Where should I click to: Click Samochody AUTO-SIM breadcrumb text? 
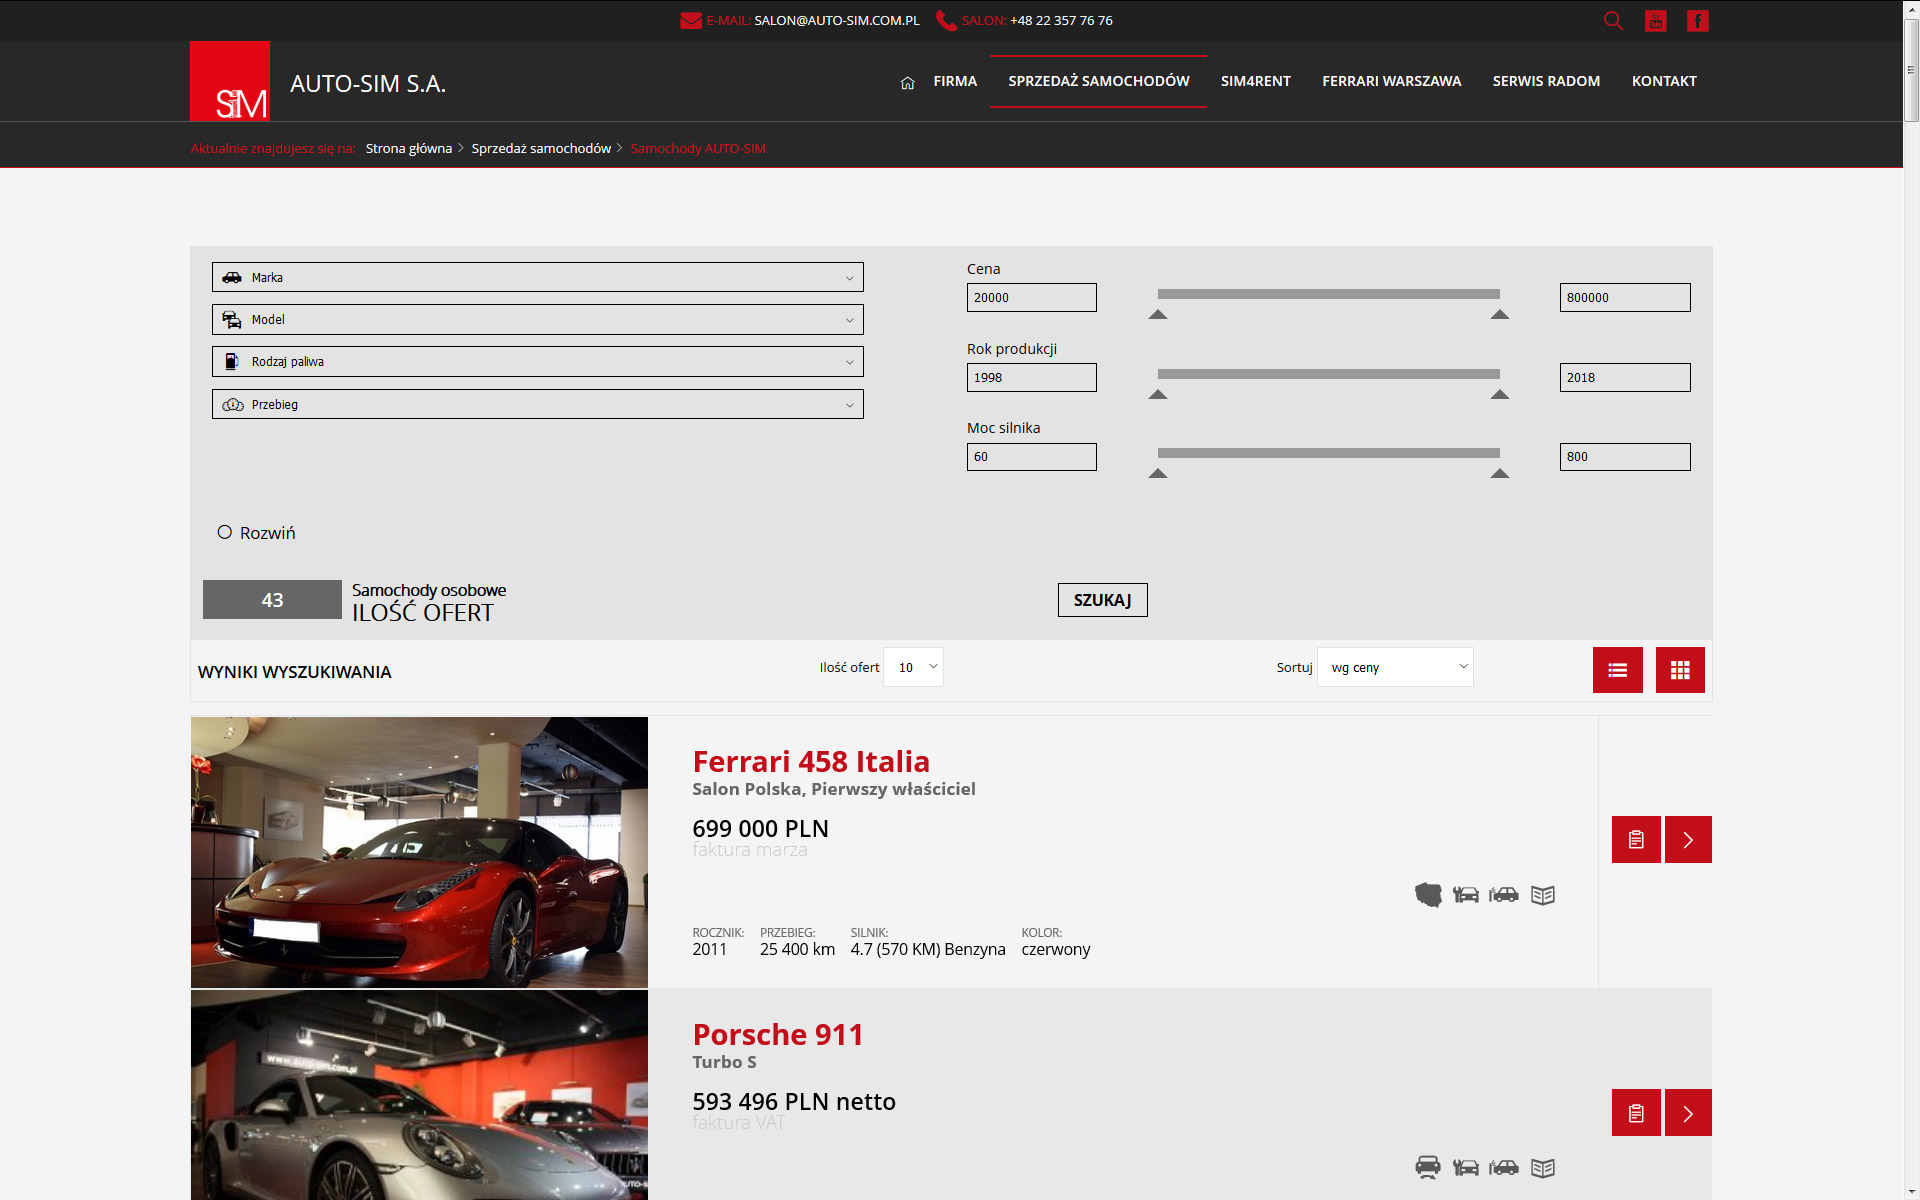pos(698,148)
